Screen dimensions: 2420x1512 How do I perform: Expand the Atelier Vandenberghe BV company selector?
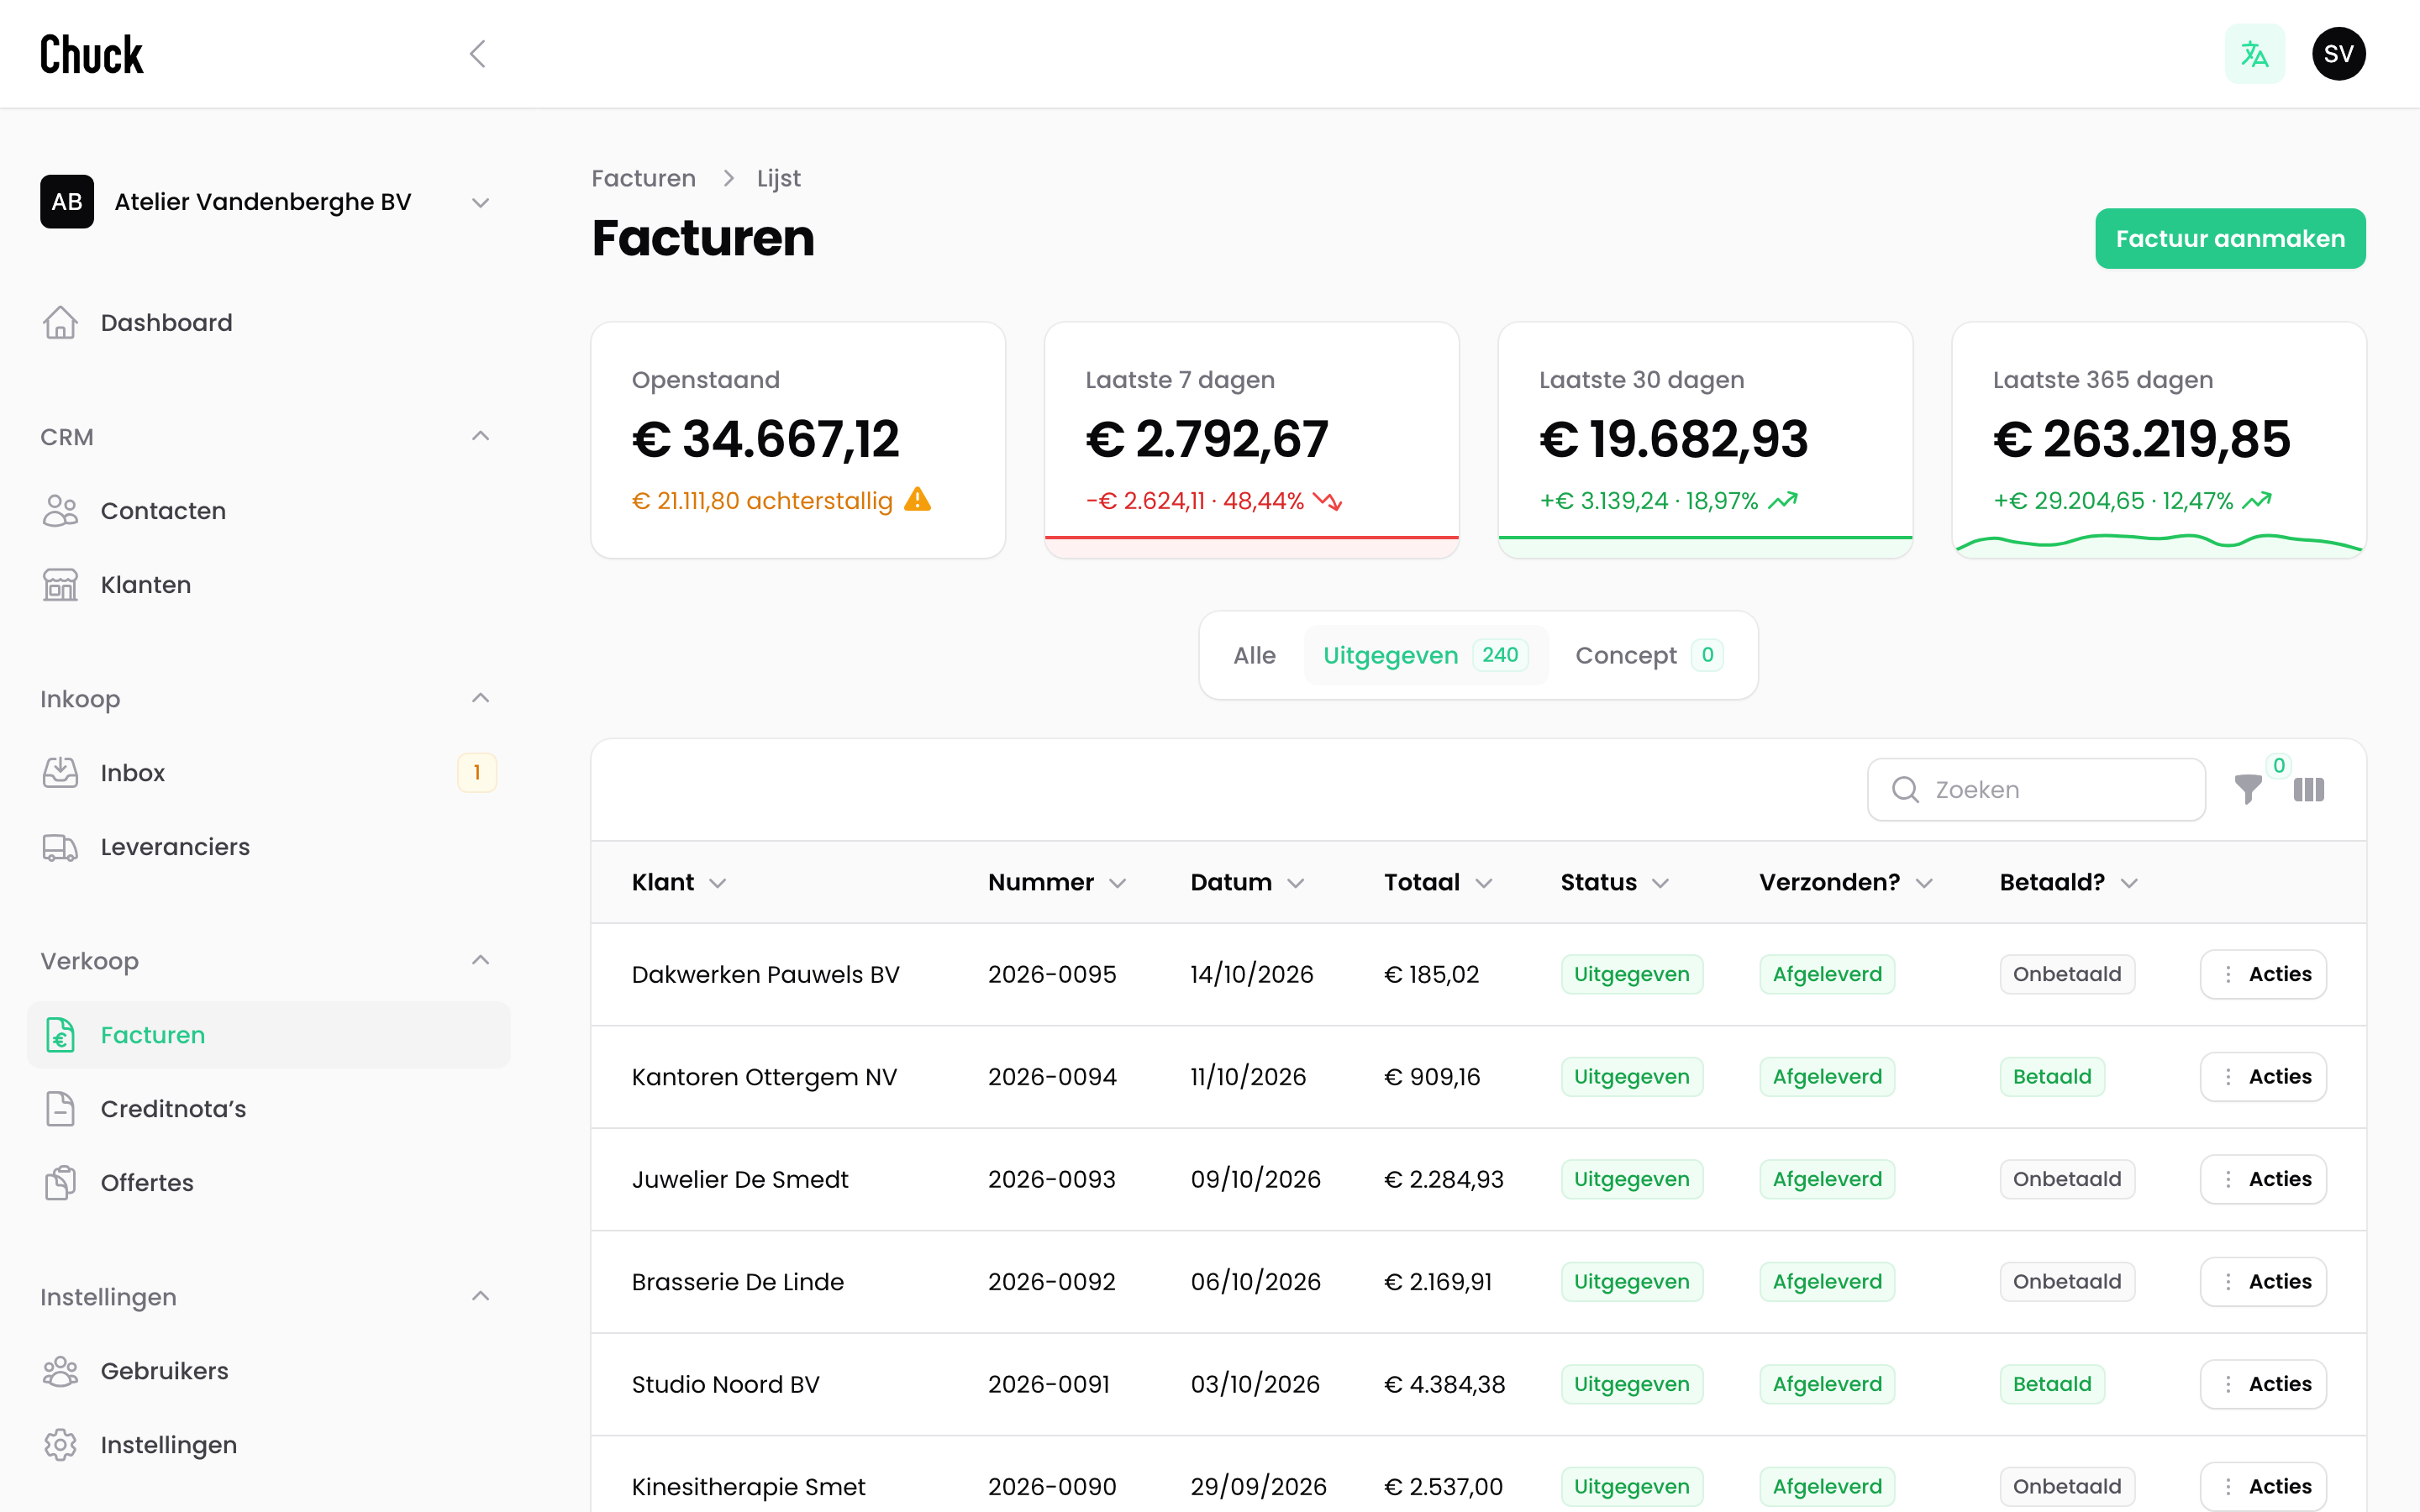[x=268, y=202]
